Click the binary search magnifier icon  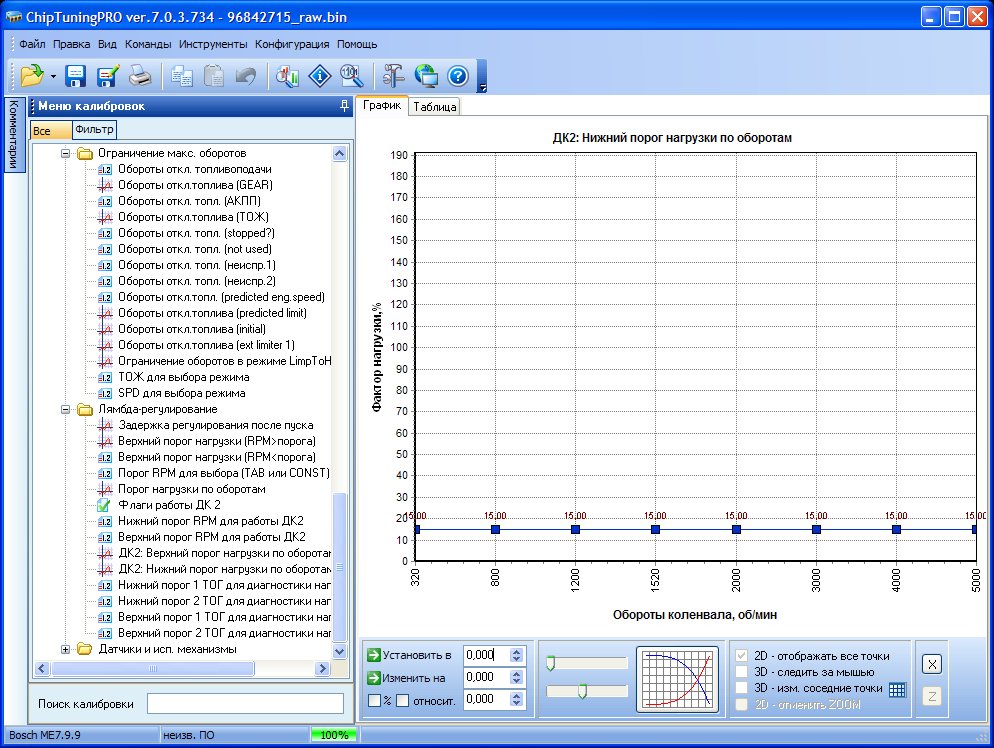click(350, 75)
